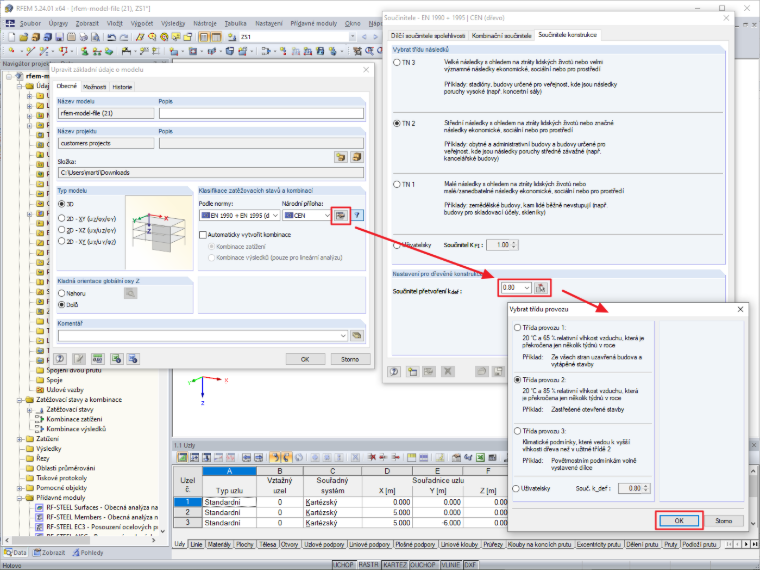Select Třída provozu 3 option
Image resolution: width=760 pixels, height=570 pixels.
pyautogui.click(x=517, y=431)
